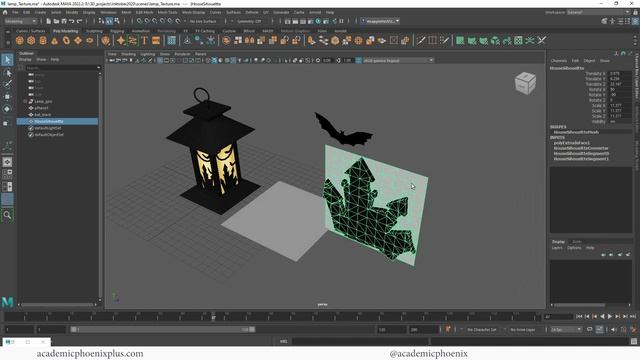Open the Outliner Display menu
Image resolution: width=640 pixels, height=360 pixels.
(x=25, y=60)
